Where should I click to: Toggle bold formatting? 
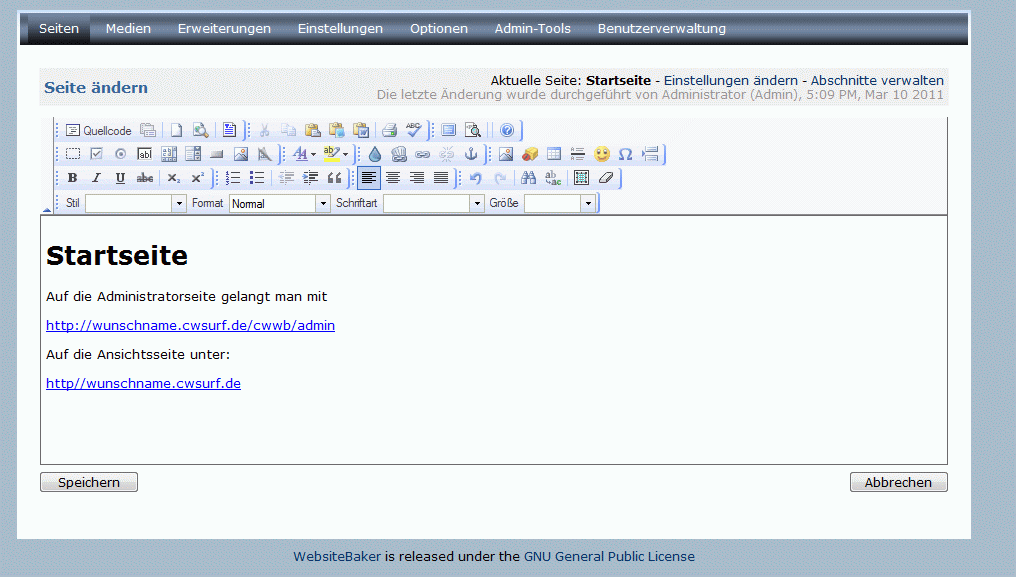[x=73, y=178]
